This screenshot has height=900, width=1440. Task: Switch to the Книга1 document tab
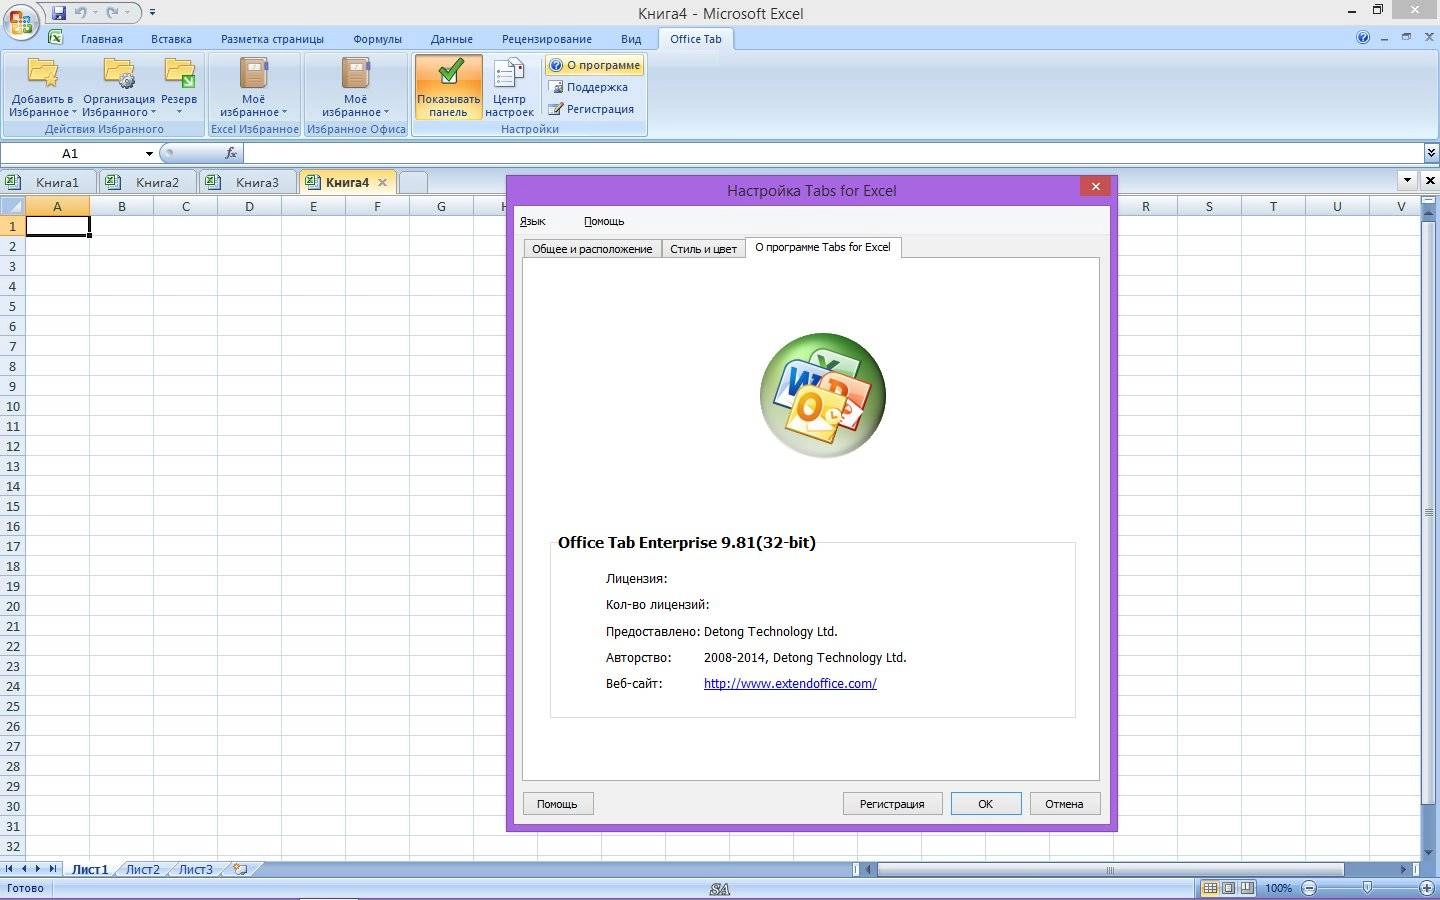tap(48, 182)
